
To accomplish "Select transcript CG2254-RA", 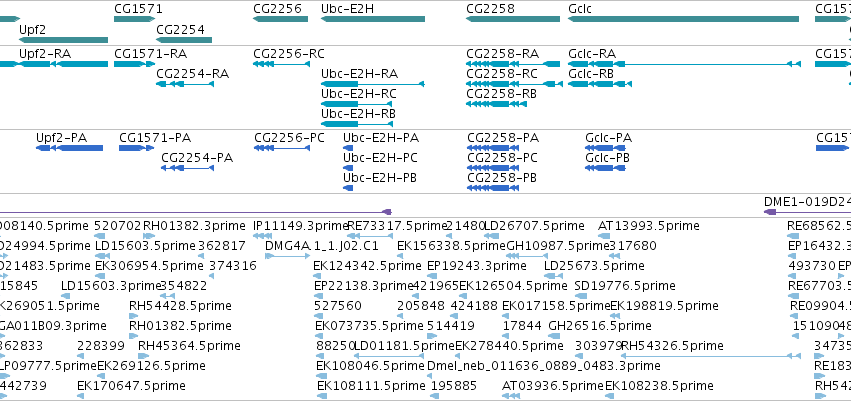I will click(x=185, y=84).
